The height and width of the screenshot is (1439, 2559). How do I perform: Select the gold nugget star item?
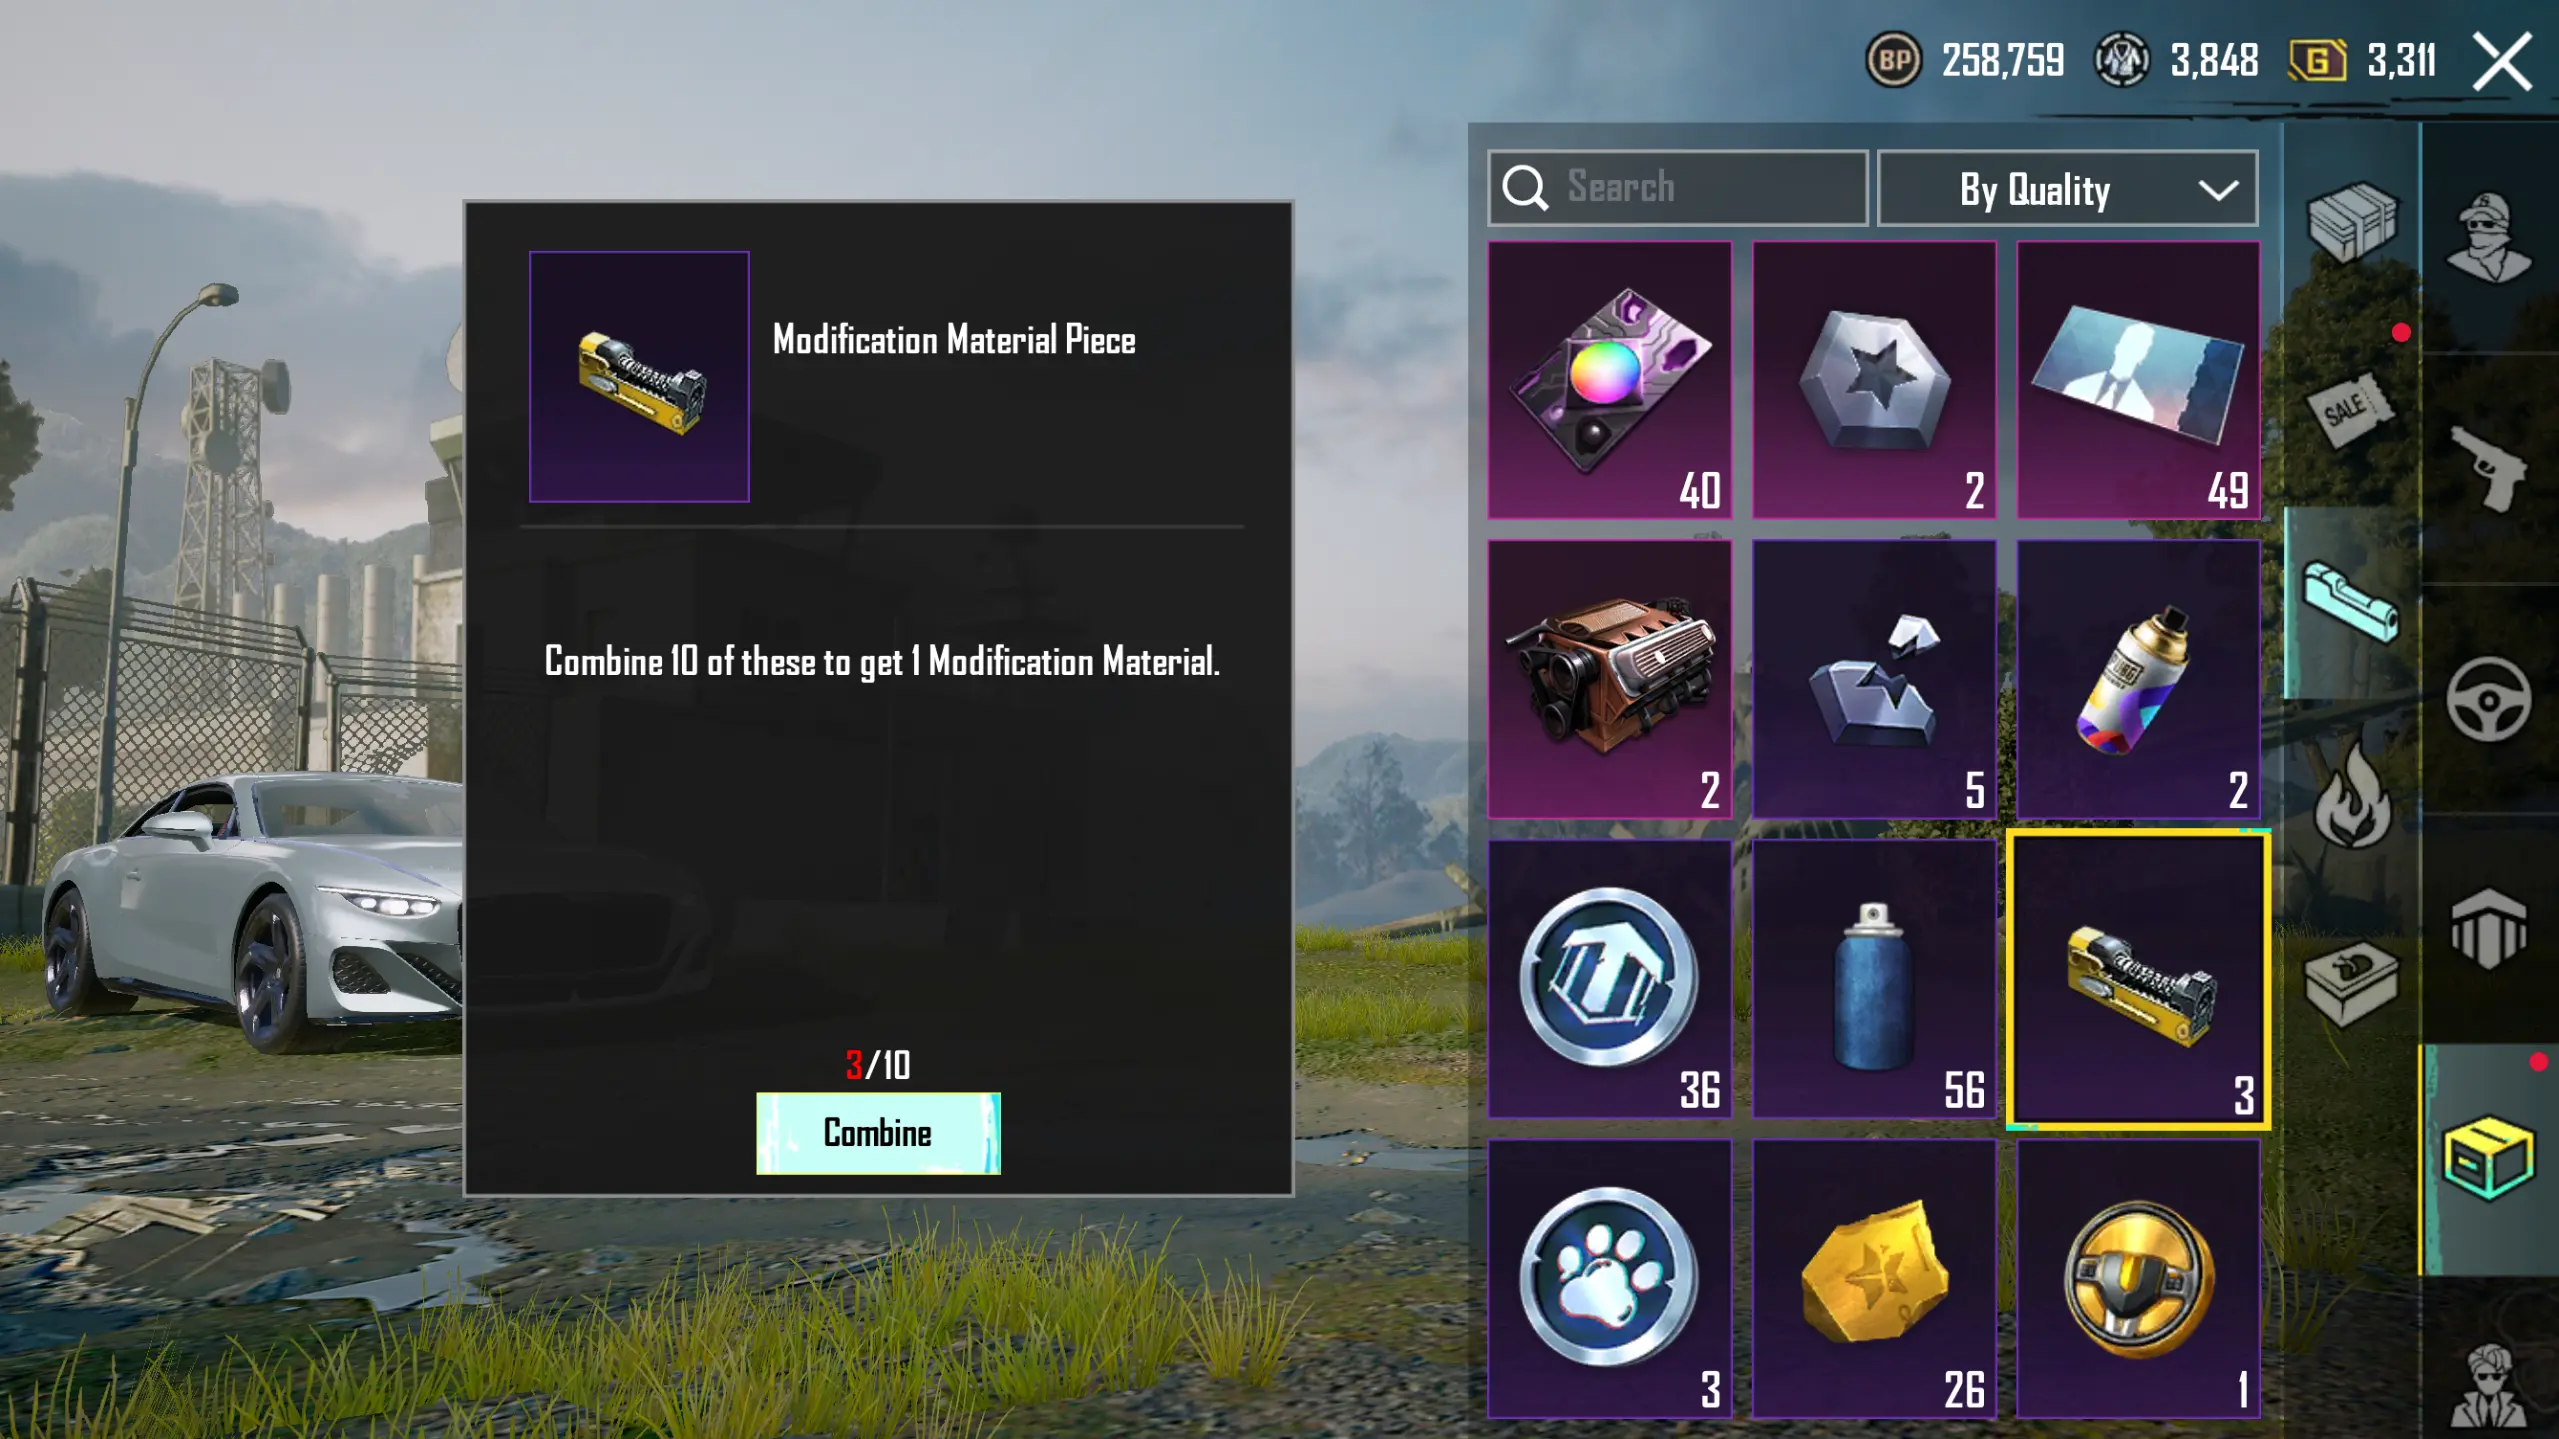pyautogui.click(x=1874, y=1278)
